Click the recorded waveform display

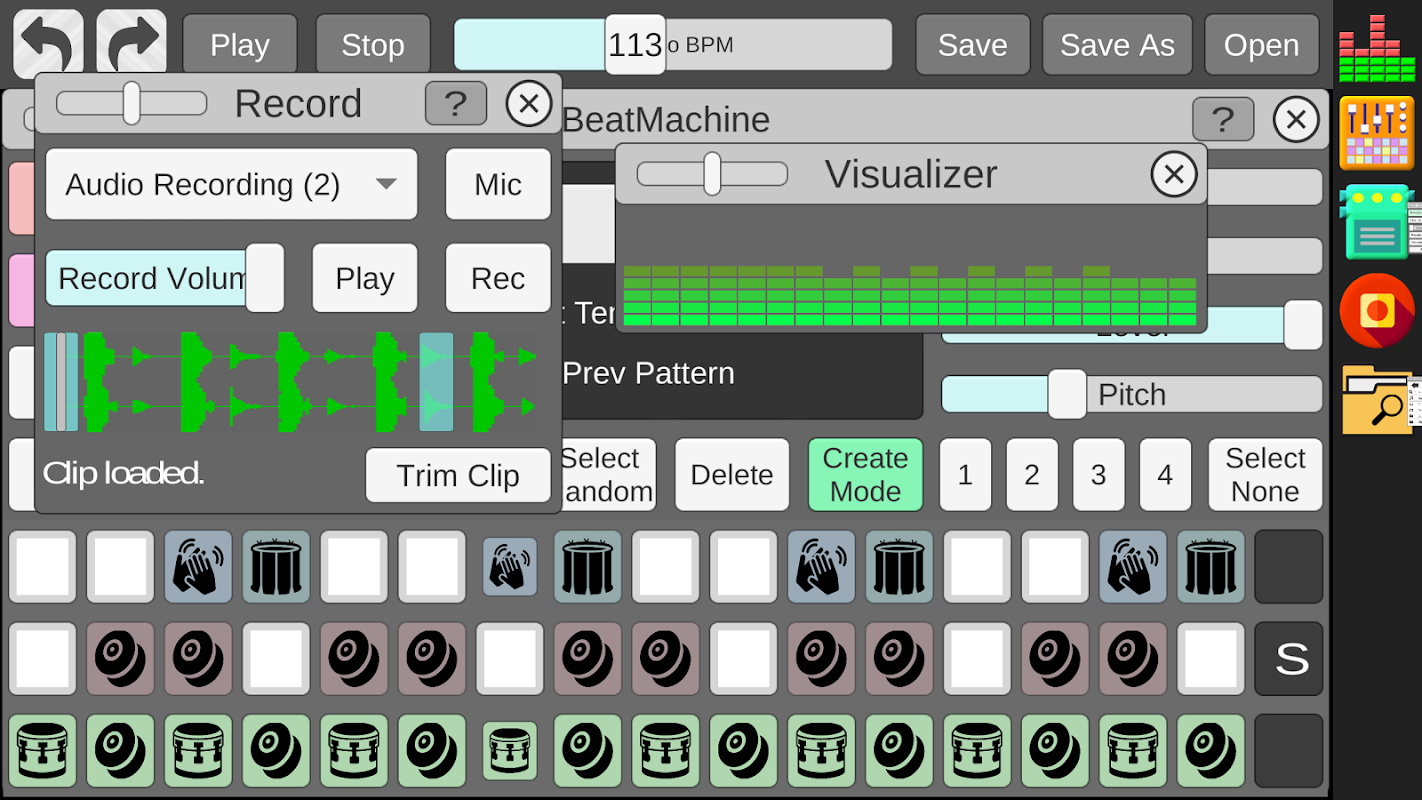(x=291, y=382)
